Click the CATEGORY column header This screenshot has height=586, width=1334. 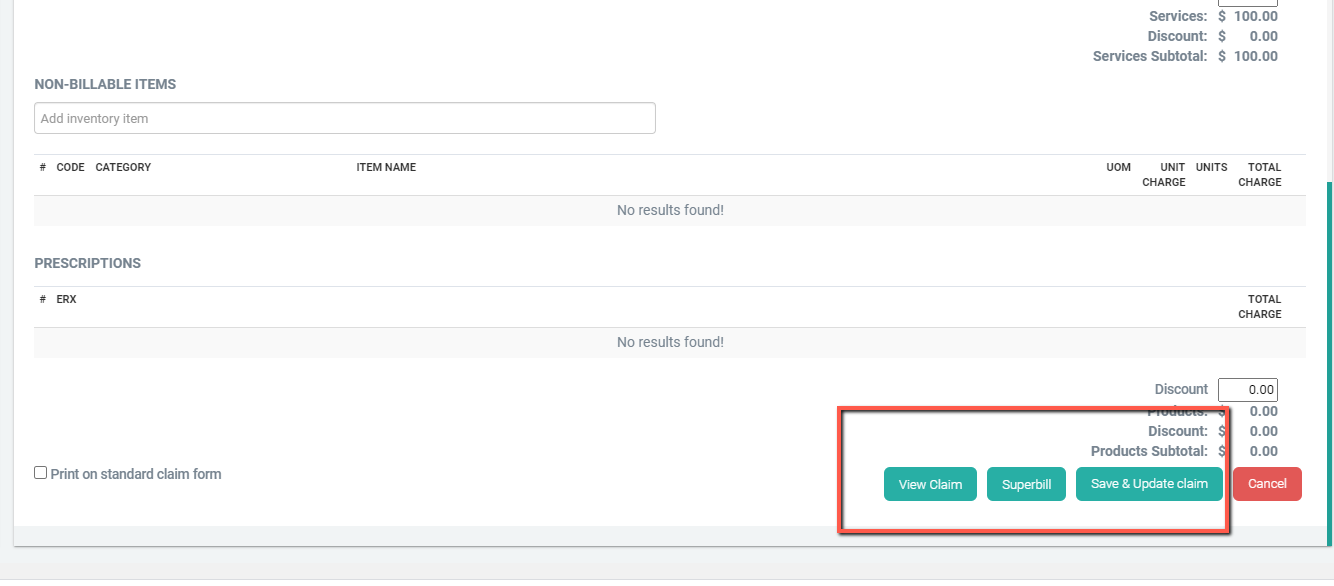click(x=123, y=167)
